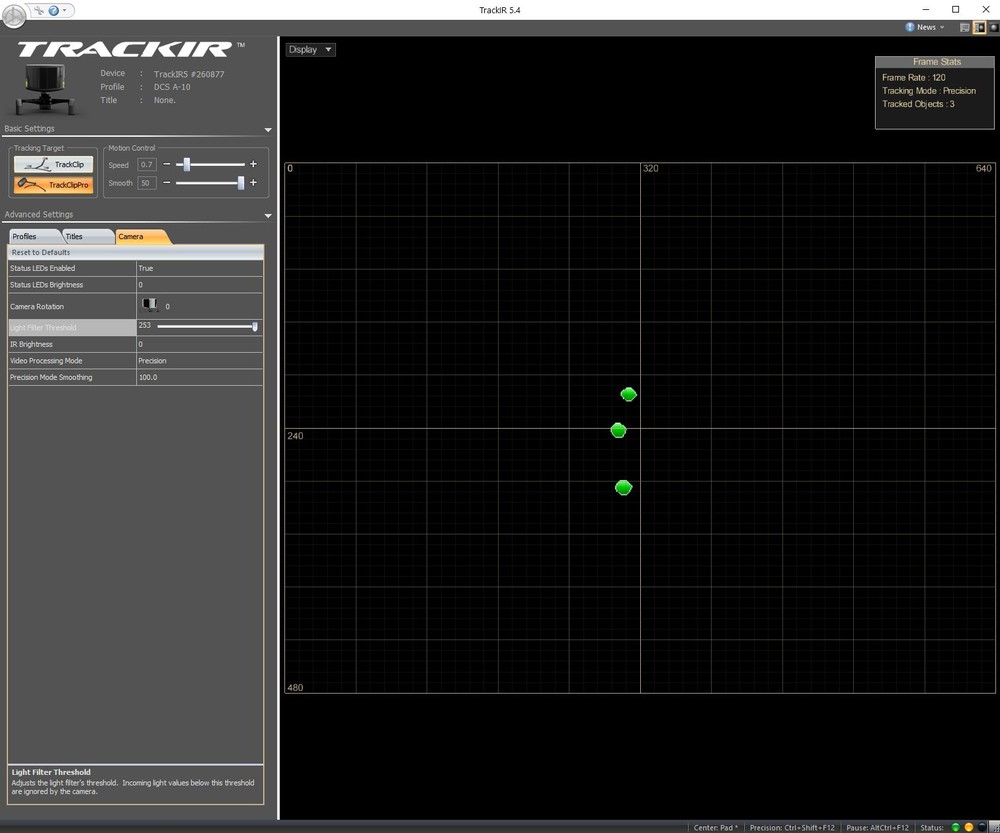The image size is (1000, 833).
Task: Click the resize grip in the status bar
Action: coord(994,827)
